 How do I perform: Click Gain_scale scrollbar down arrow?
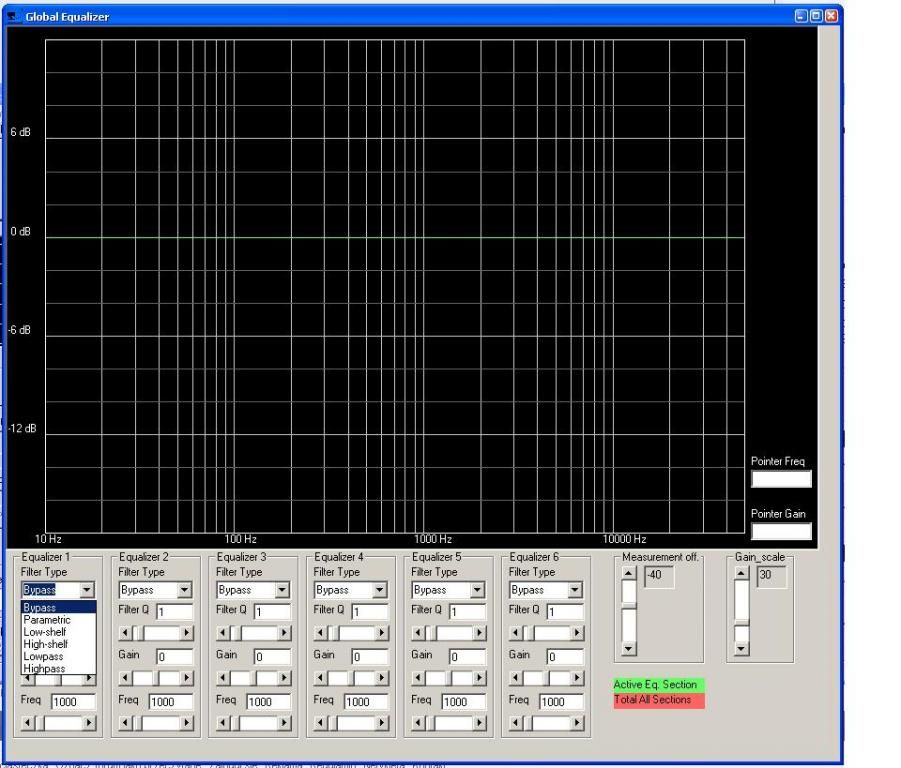[x=742, y=649]
